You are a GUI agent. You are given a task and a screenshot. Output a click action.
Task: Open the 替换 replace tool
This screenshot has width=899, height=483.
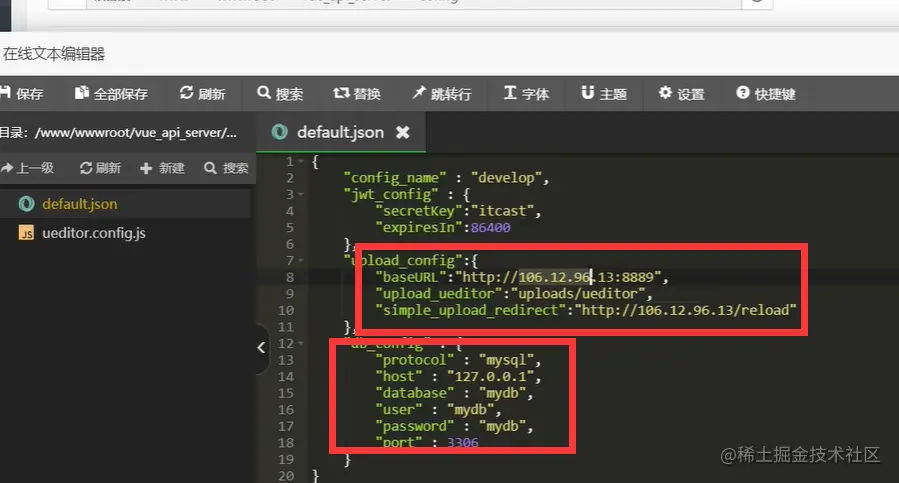point(357,94)
